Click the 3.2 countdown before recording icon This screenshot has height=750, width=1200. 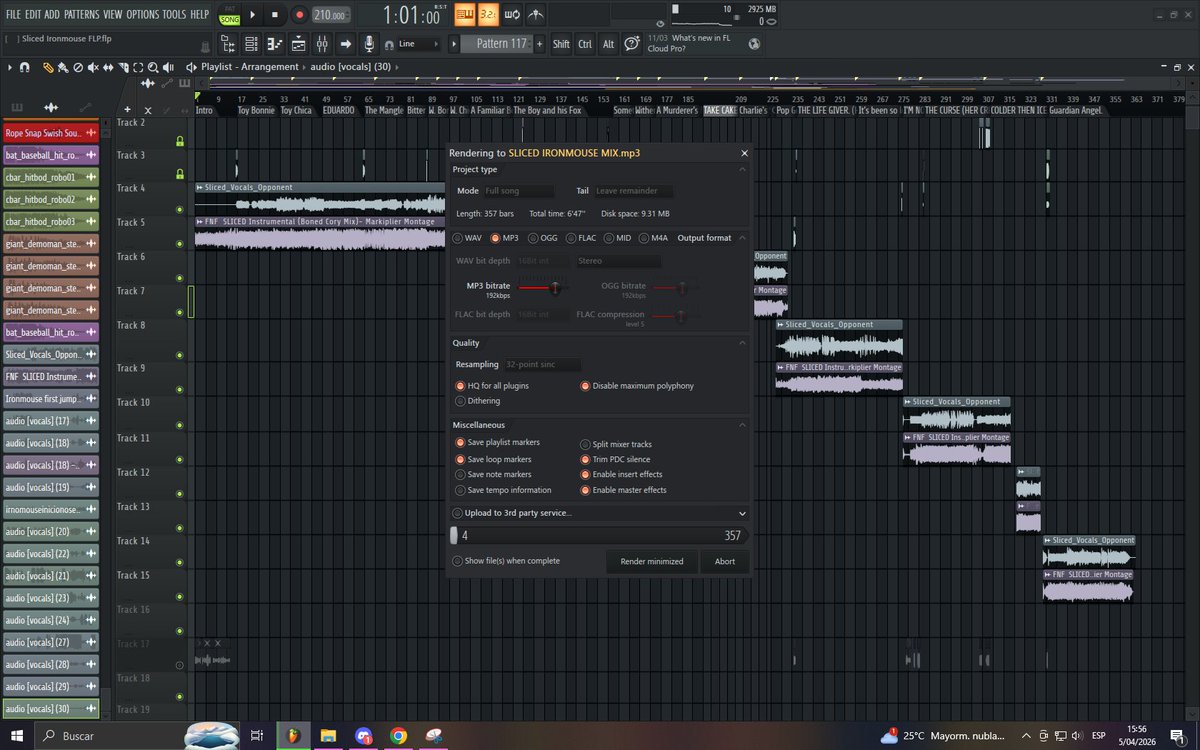coord(488,15)
